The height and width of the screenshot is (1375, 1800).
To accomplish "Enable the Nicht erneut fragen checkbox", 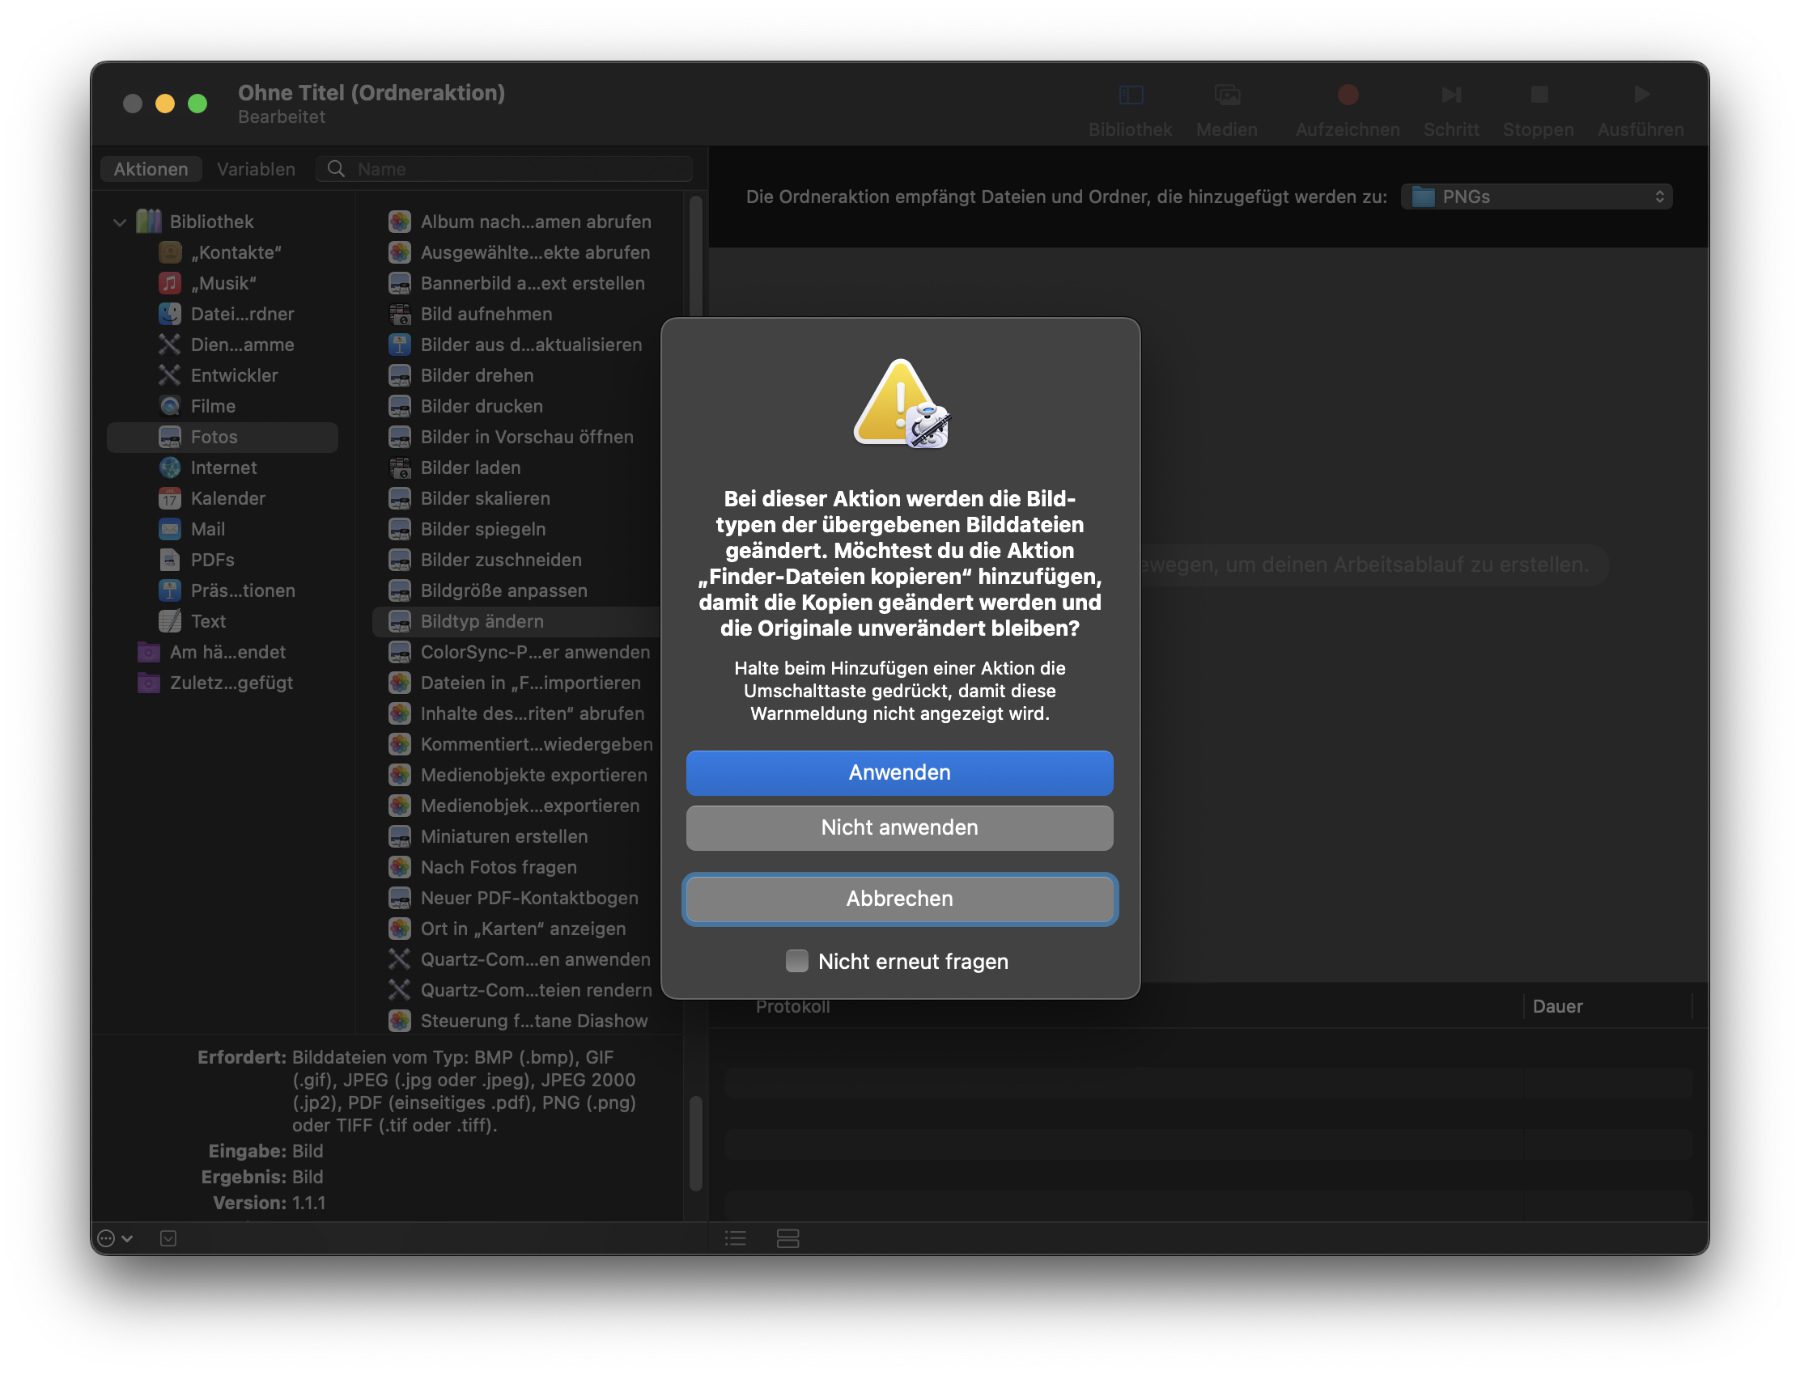I will (797, 961).
